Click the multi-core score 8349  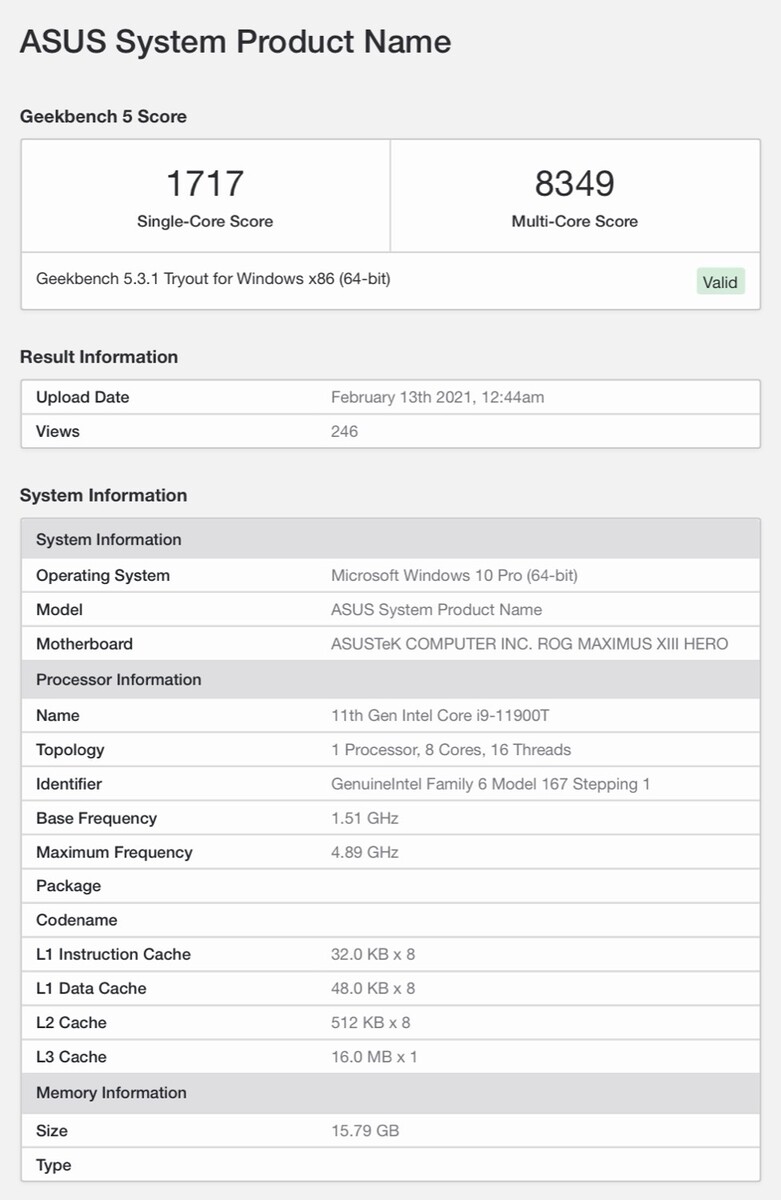(575, 184)
